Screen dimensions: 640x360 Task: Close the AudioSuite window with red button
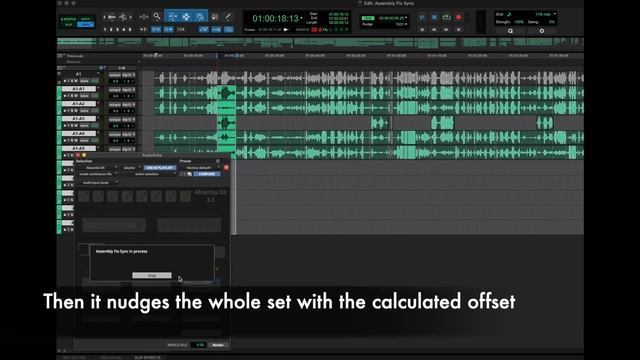pos(78,156)
